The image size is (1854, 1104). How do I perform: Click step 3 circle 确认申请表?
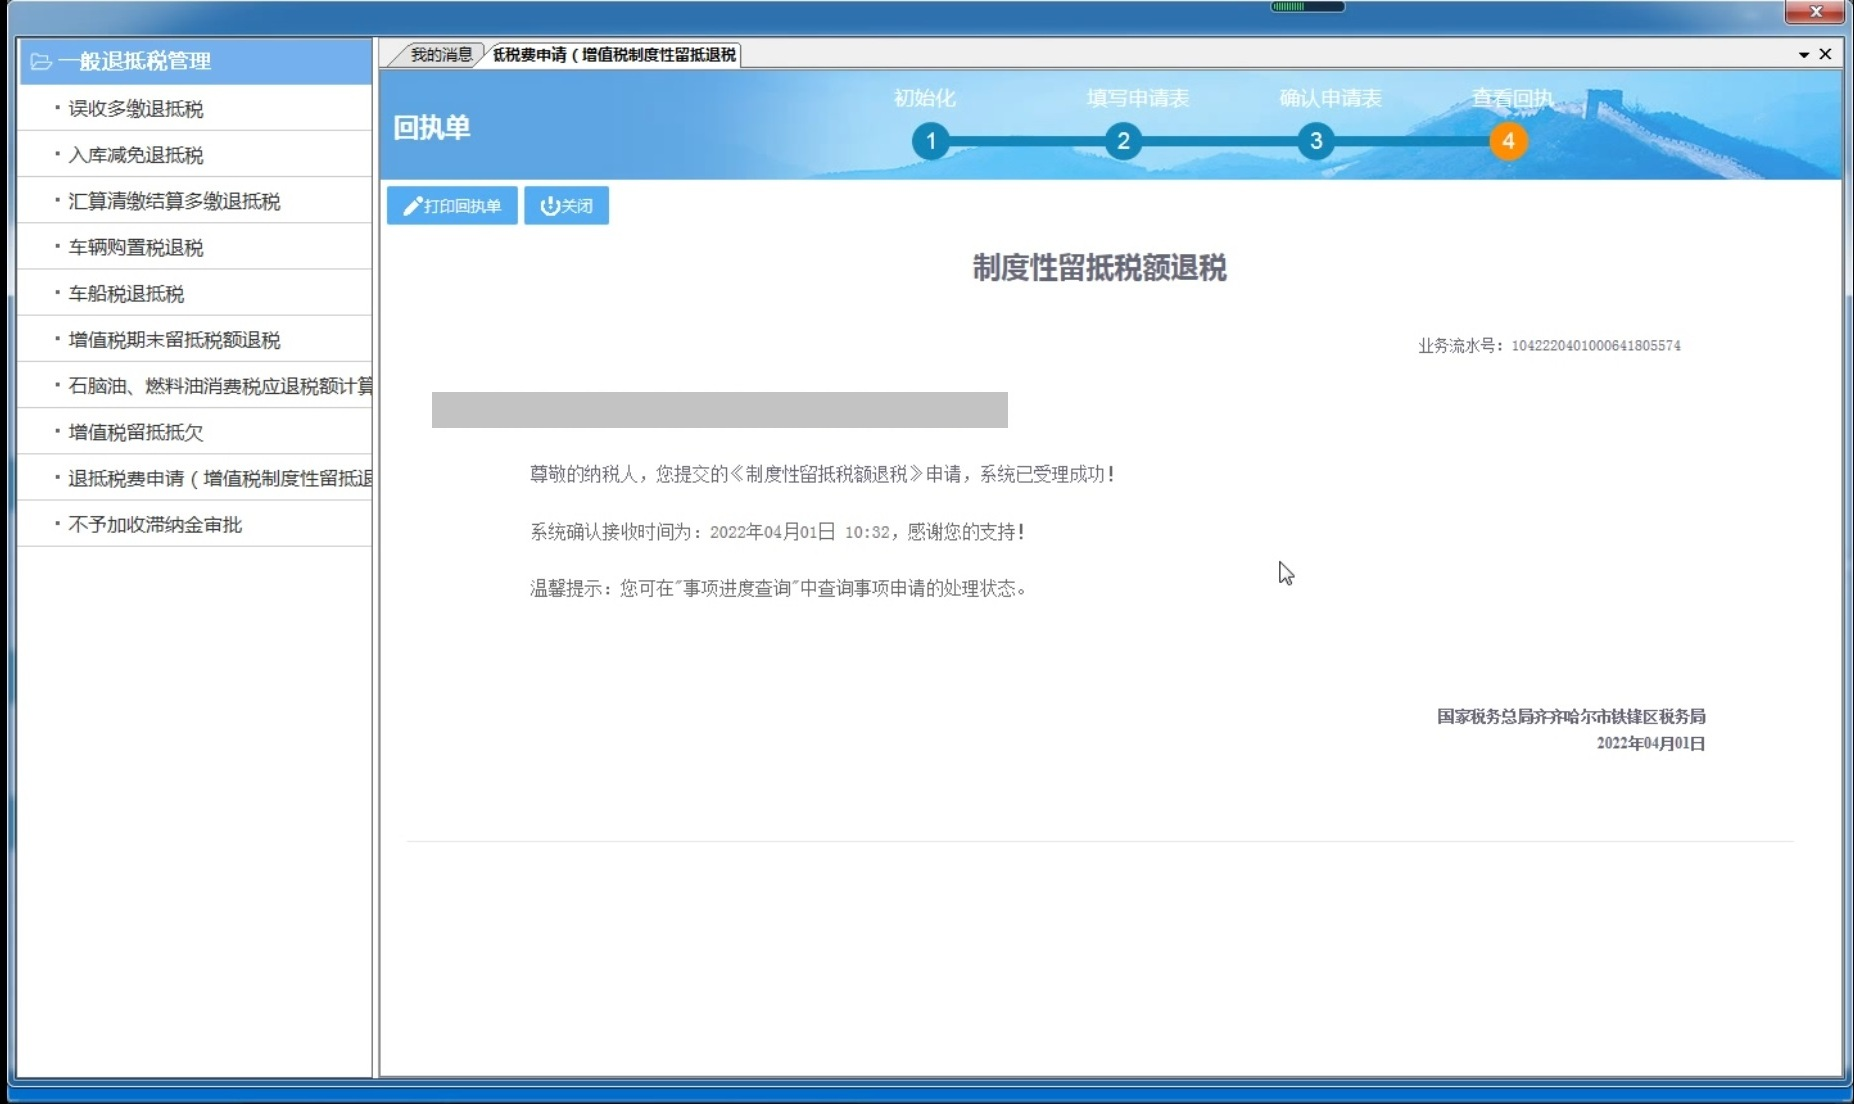(x=1316, y=141)
